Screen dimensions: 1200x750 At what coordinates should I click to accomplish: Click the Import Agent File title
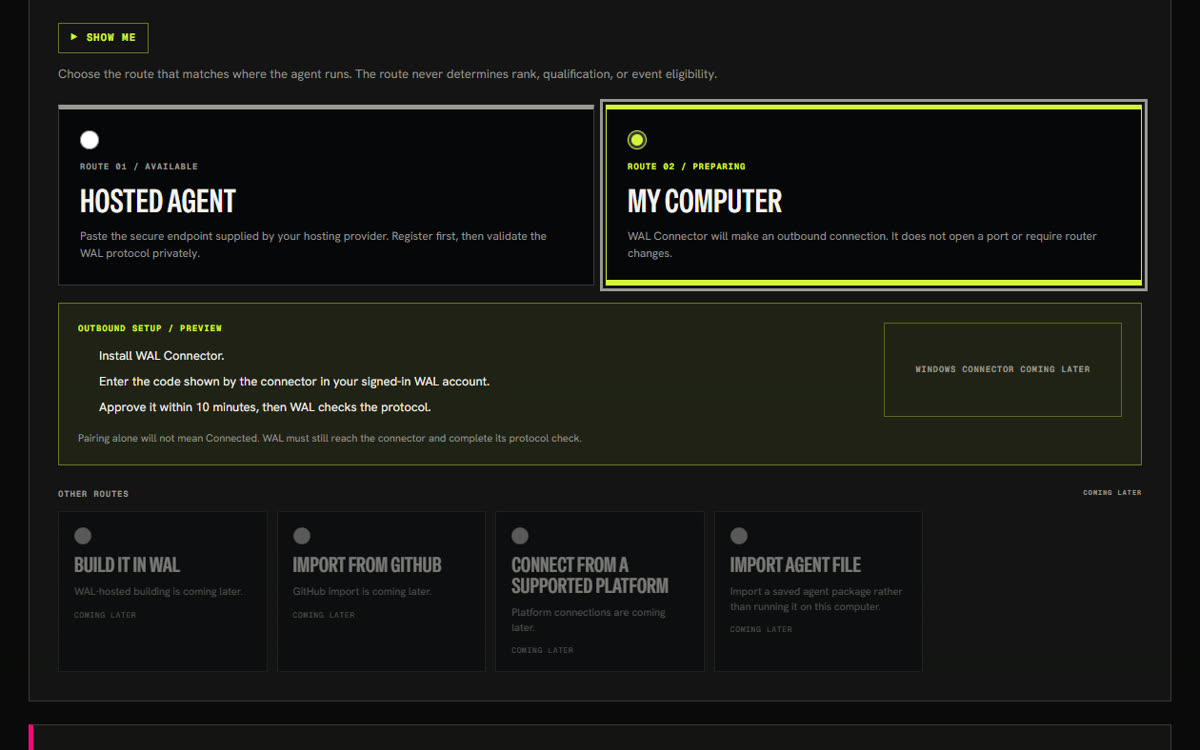point(795,565)
